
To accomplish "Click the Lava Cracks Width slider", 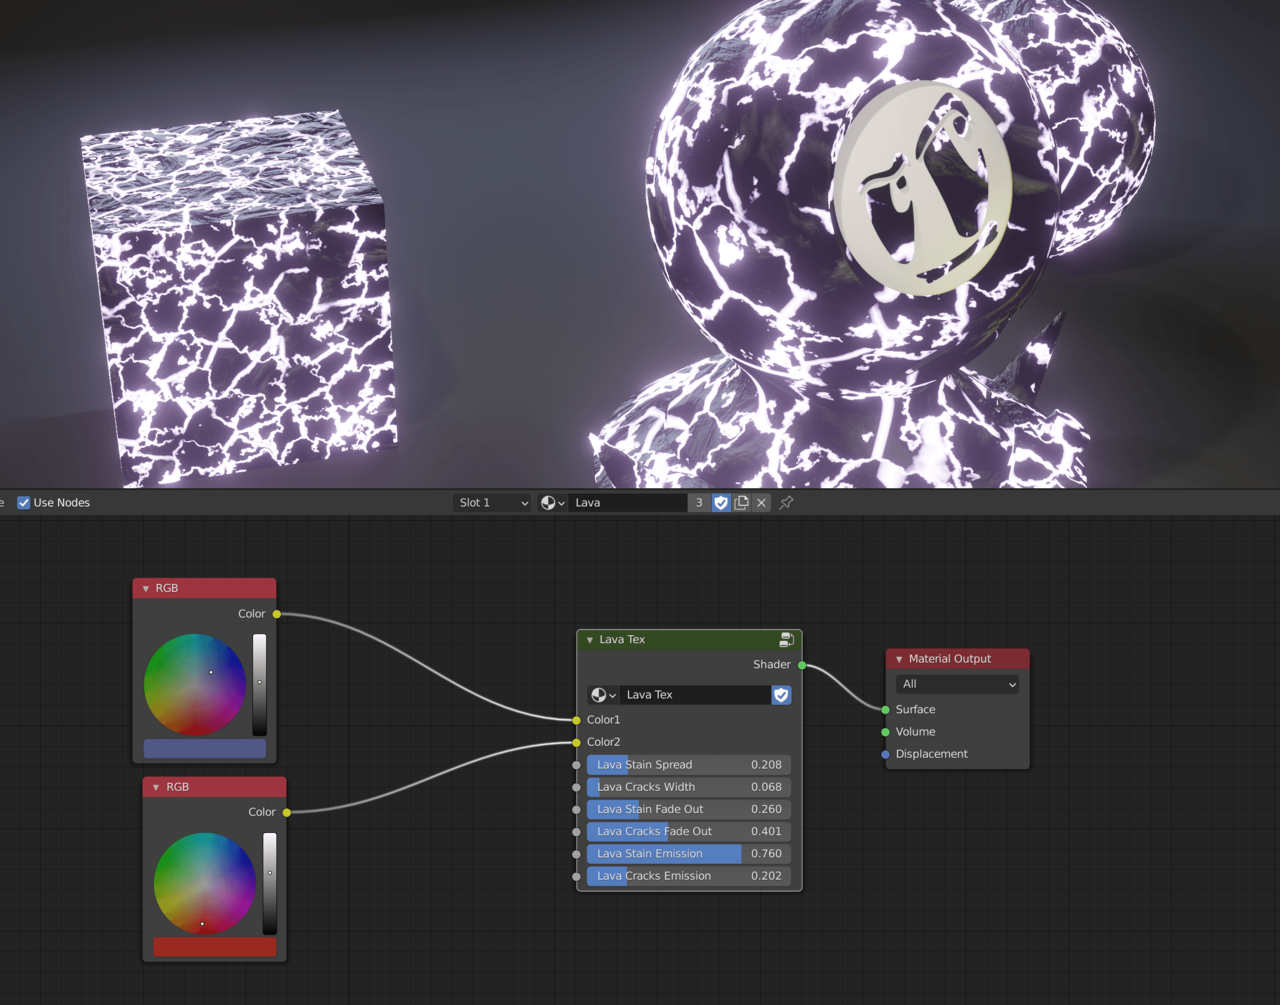I will (688, 787).
